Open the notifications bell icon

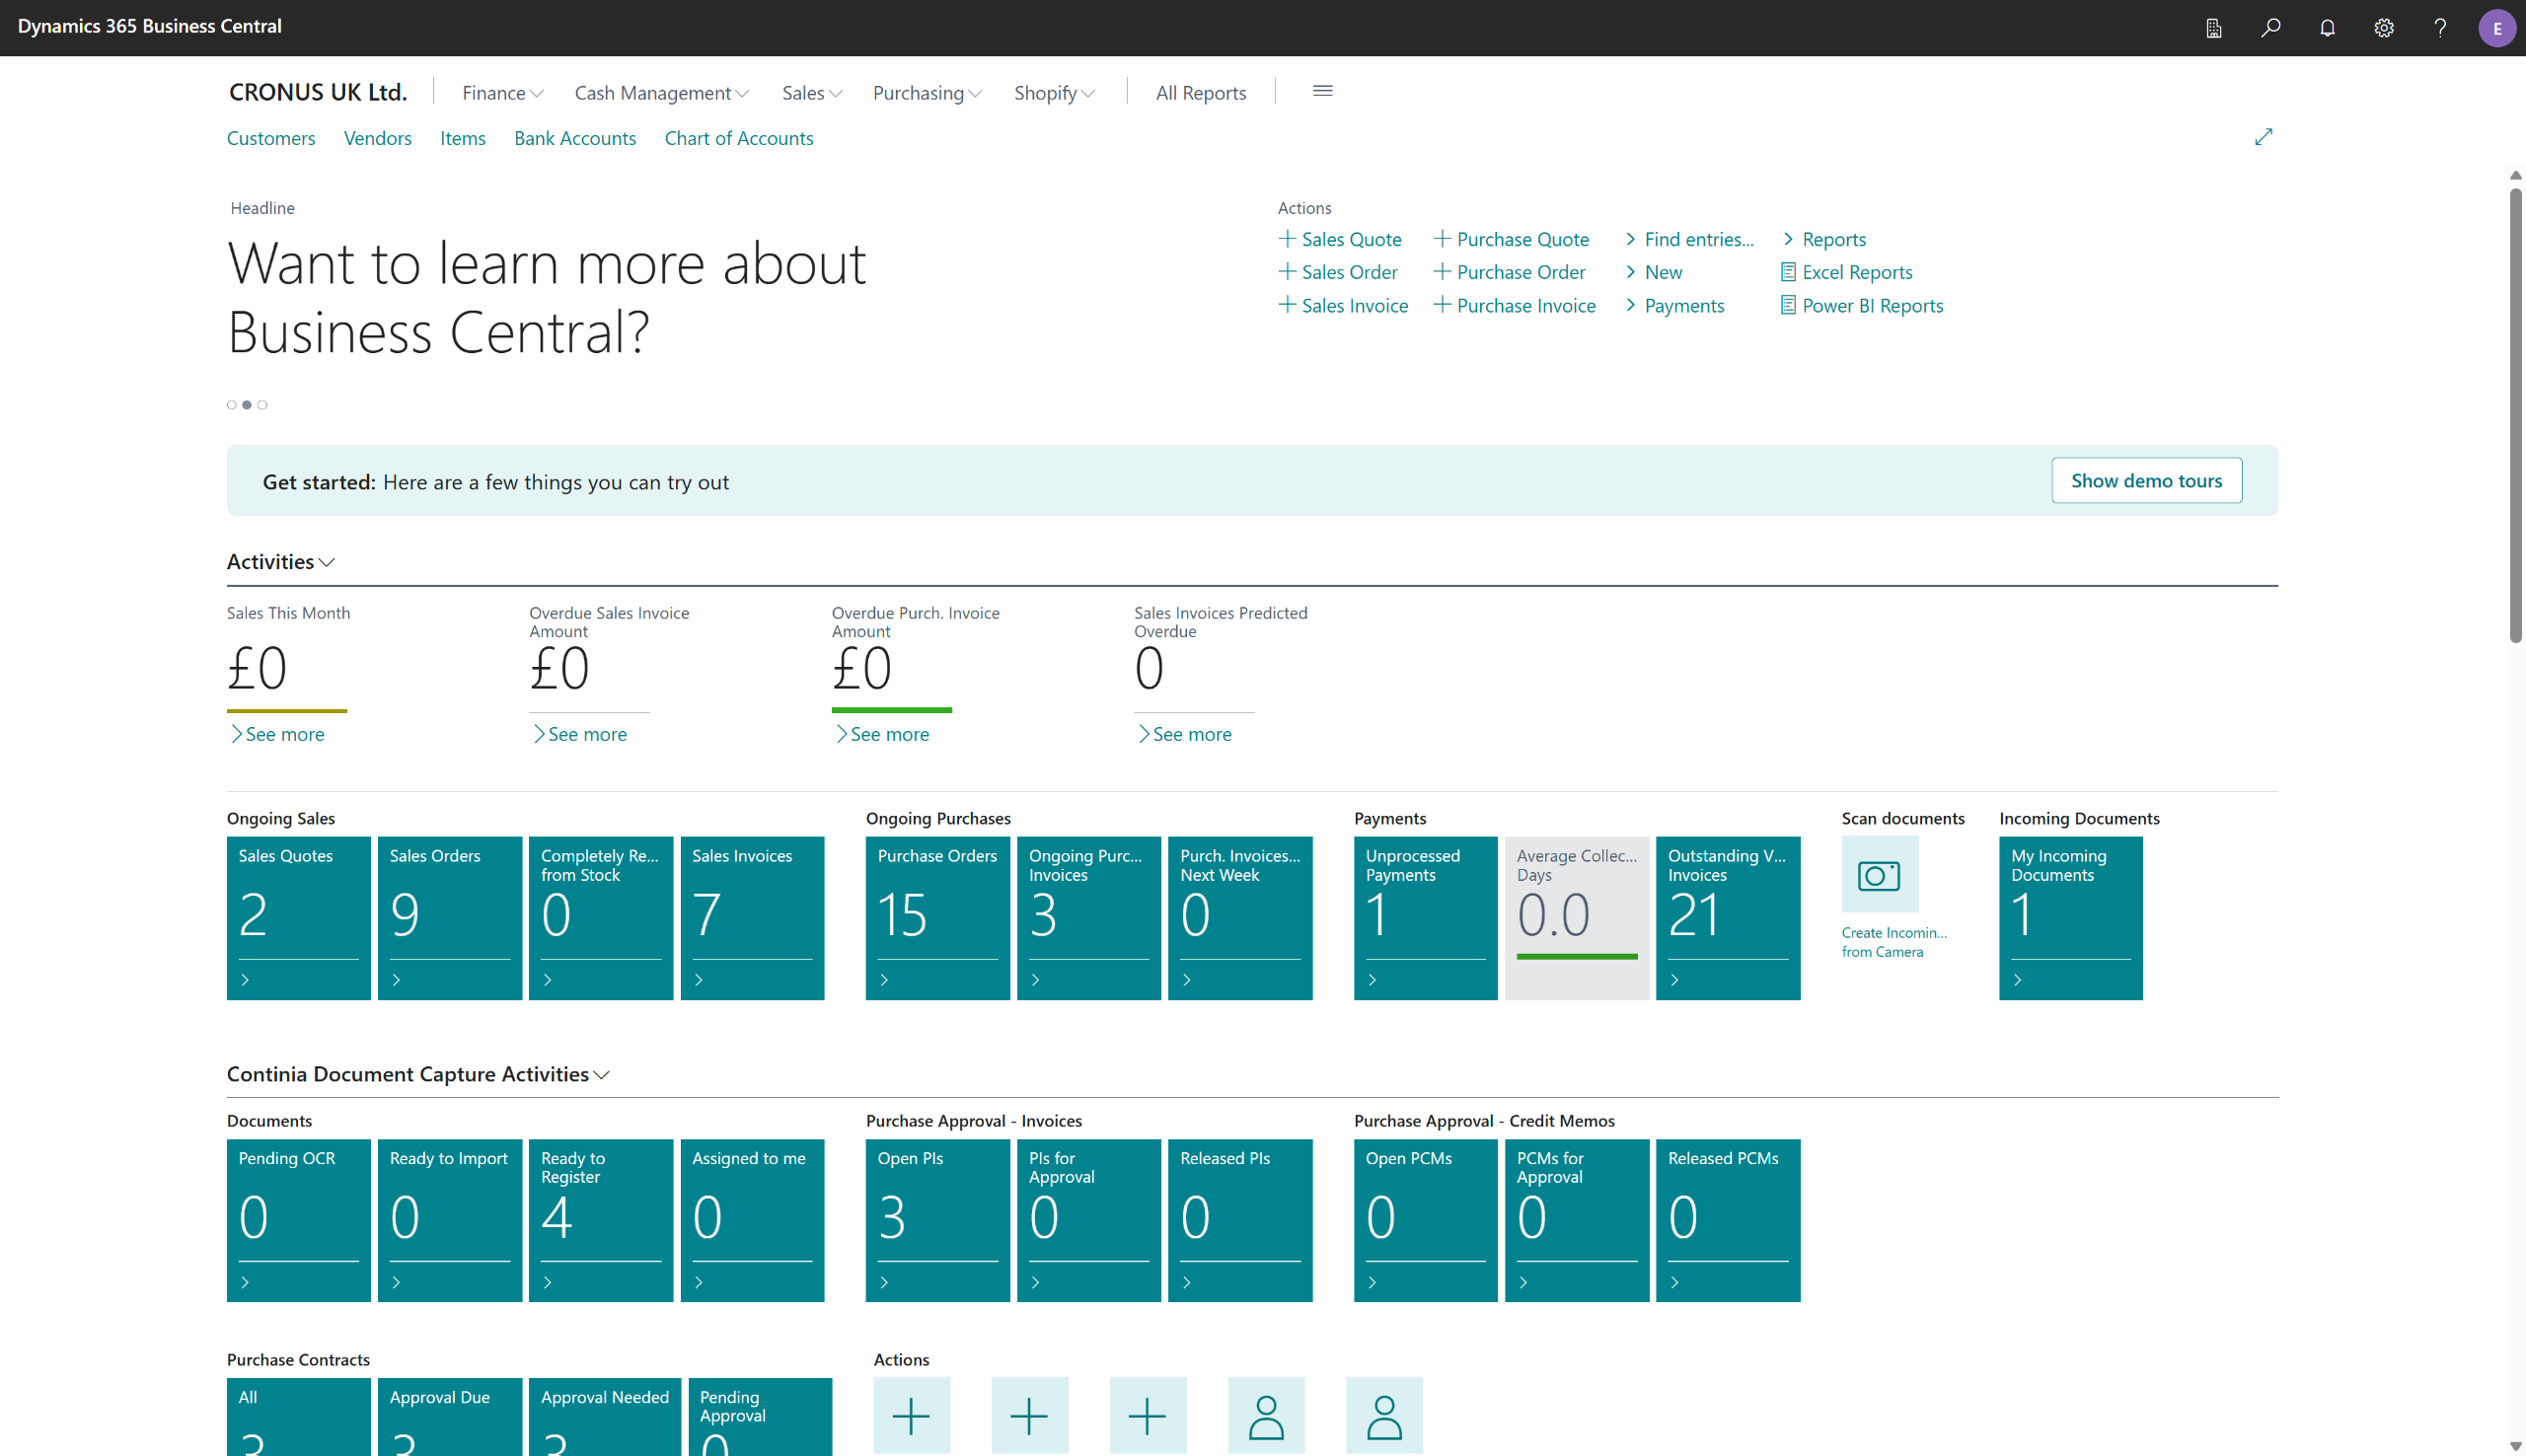(2327, 28)
